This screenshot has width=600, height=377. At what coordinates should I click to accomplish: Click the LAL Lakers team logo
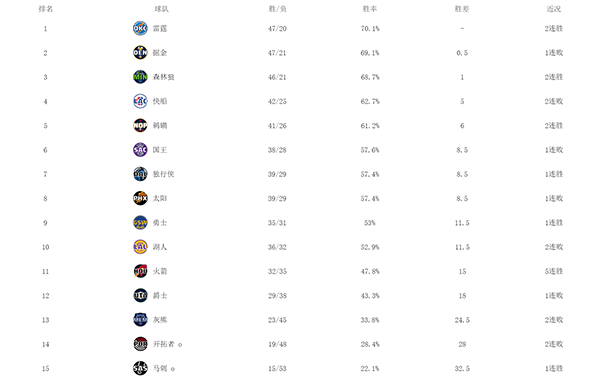(140, 247)
